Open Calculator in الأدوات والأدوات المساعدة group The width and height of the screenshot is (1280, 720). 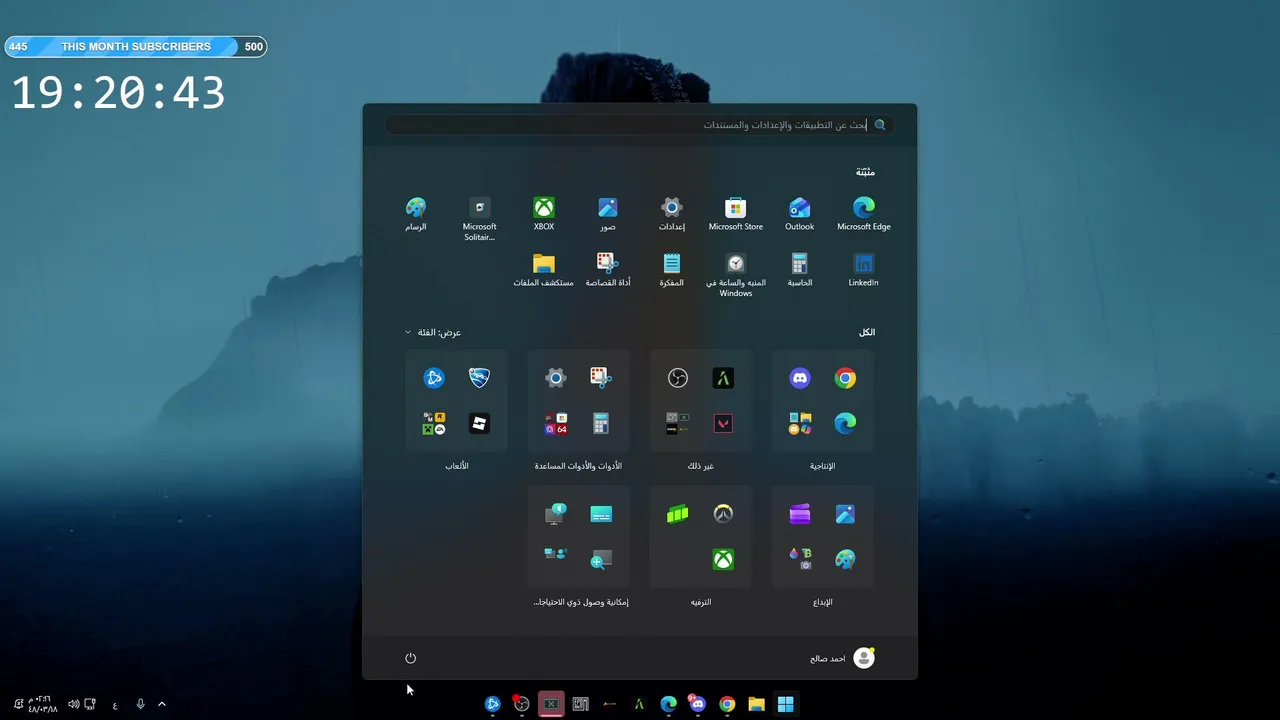601,423
